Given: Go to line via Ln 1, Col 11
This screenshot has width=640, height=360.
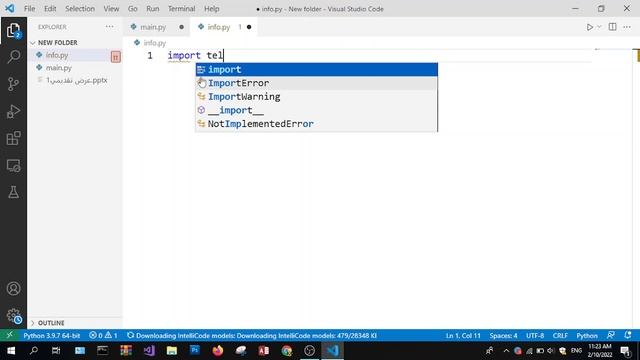Looking at the screenshot, I should click(x=463, y=336).
